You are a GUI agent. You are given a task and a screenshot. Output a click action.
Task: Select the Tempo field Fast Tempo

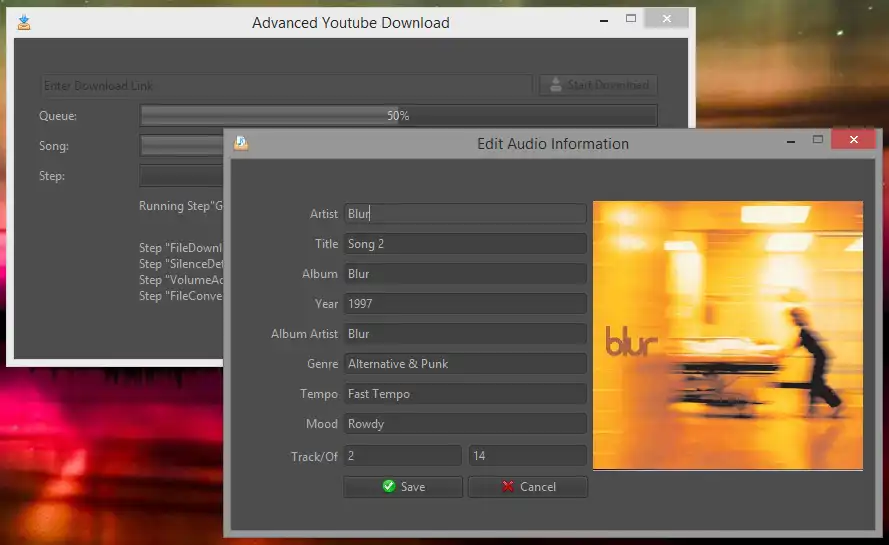(x=465, y=394)
